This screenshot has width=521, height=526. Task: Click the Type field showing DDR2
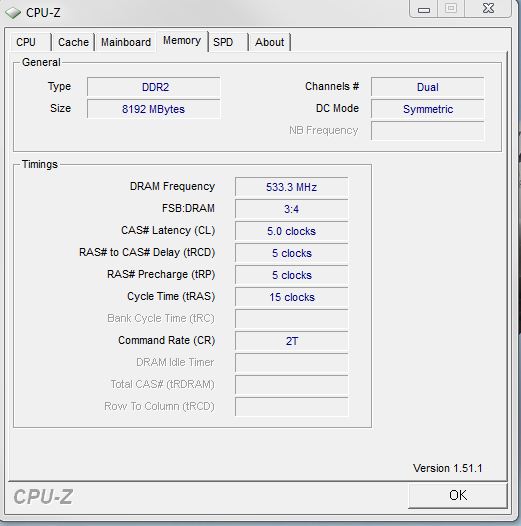[154, 87]
